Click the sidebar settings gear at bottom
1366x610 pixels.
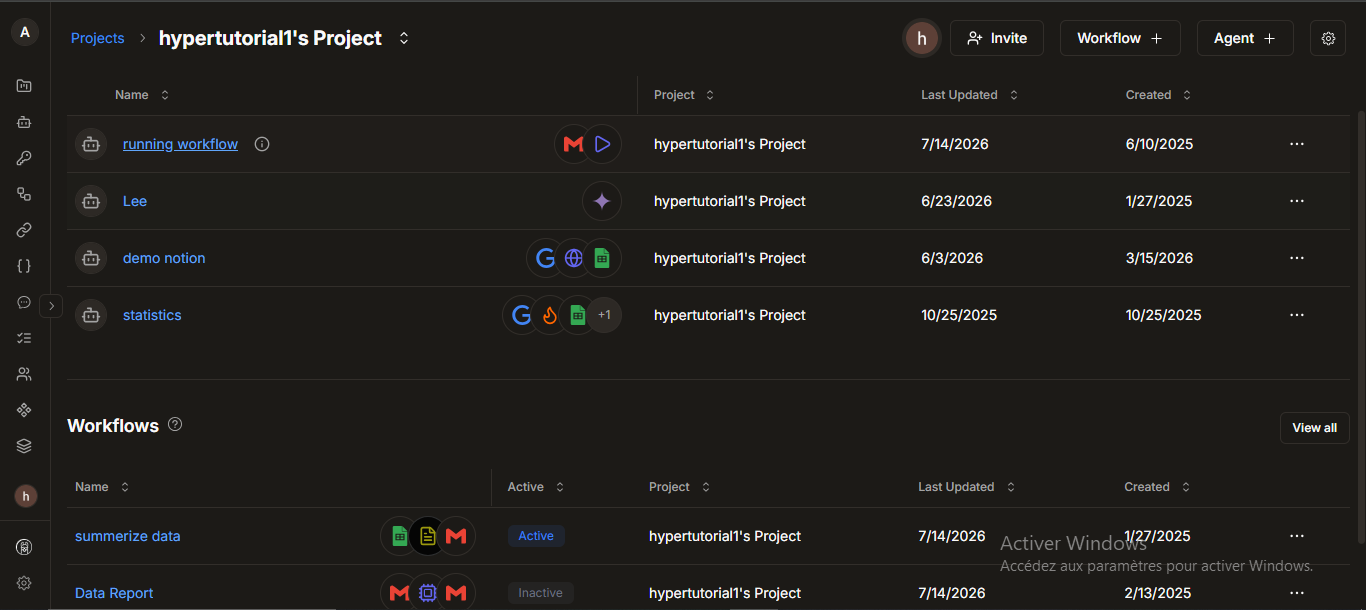point(24,583)
